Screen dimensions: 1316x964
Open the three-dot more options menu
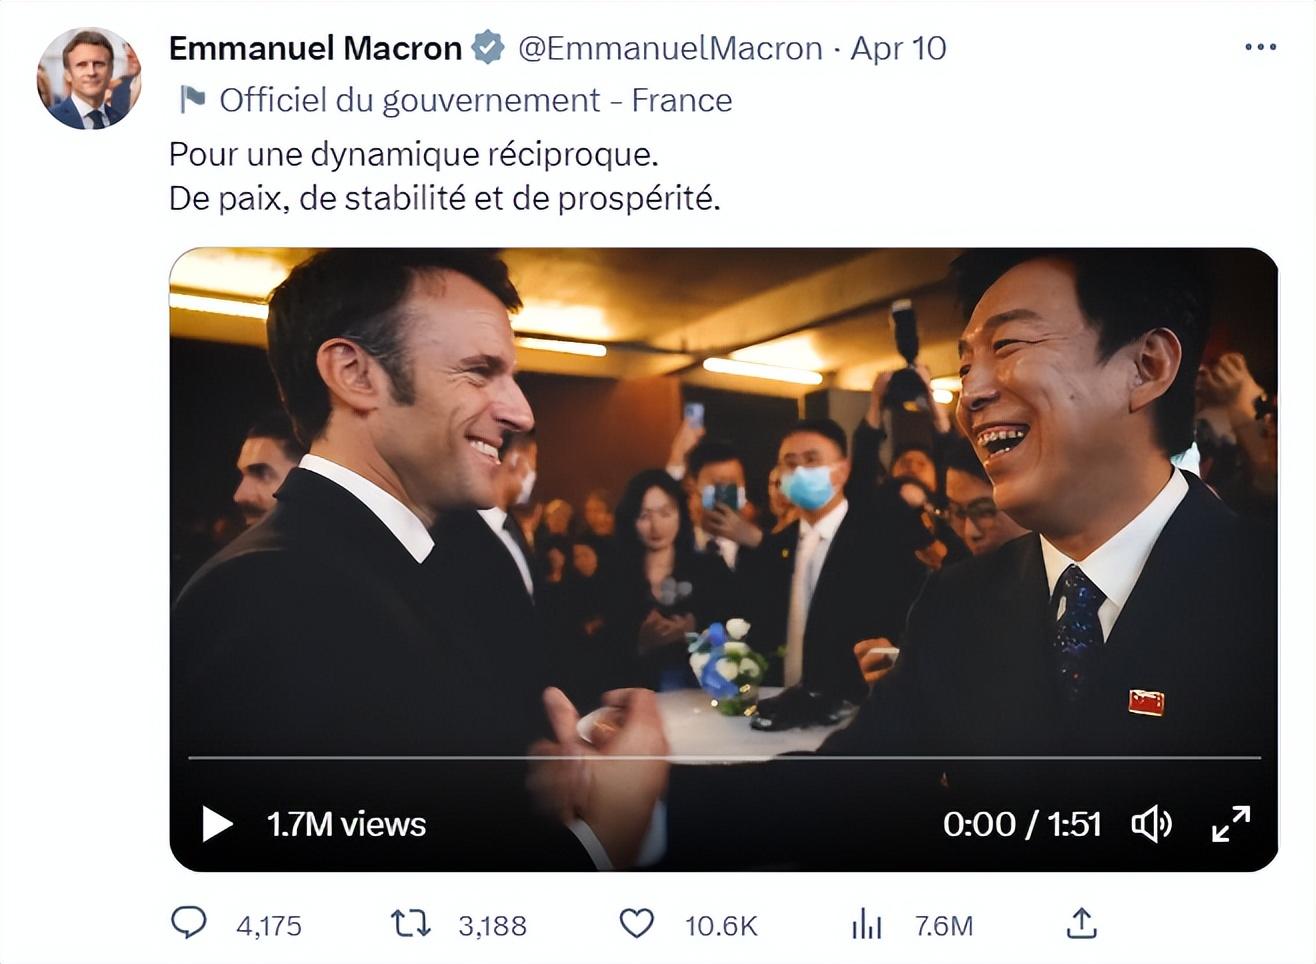tap(1260, 47)
